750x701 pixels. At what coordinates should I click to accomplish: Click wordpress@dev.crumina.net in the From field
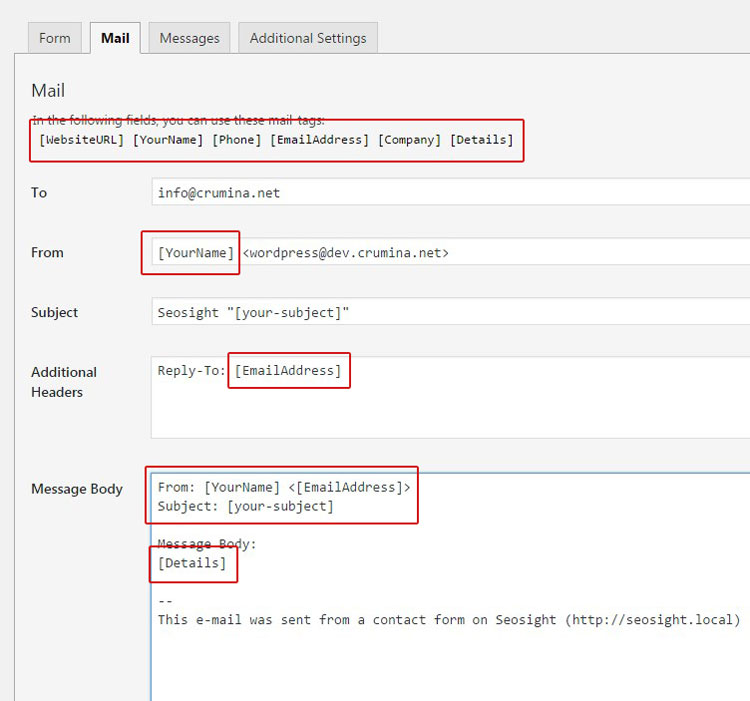tap(346, 253)
